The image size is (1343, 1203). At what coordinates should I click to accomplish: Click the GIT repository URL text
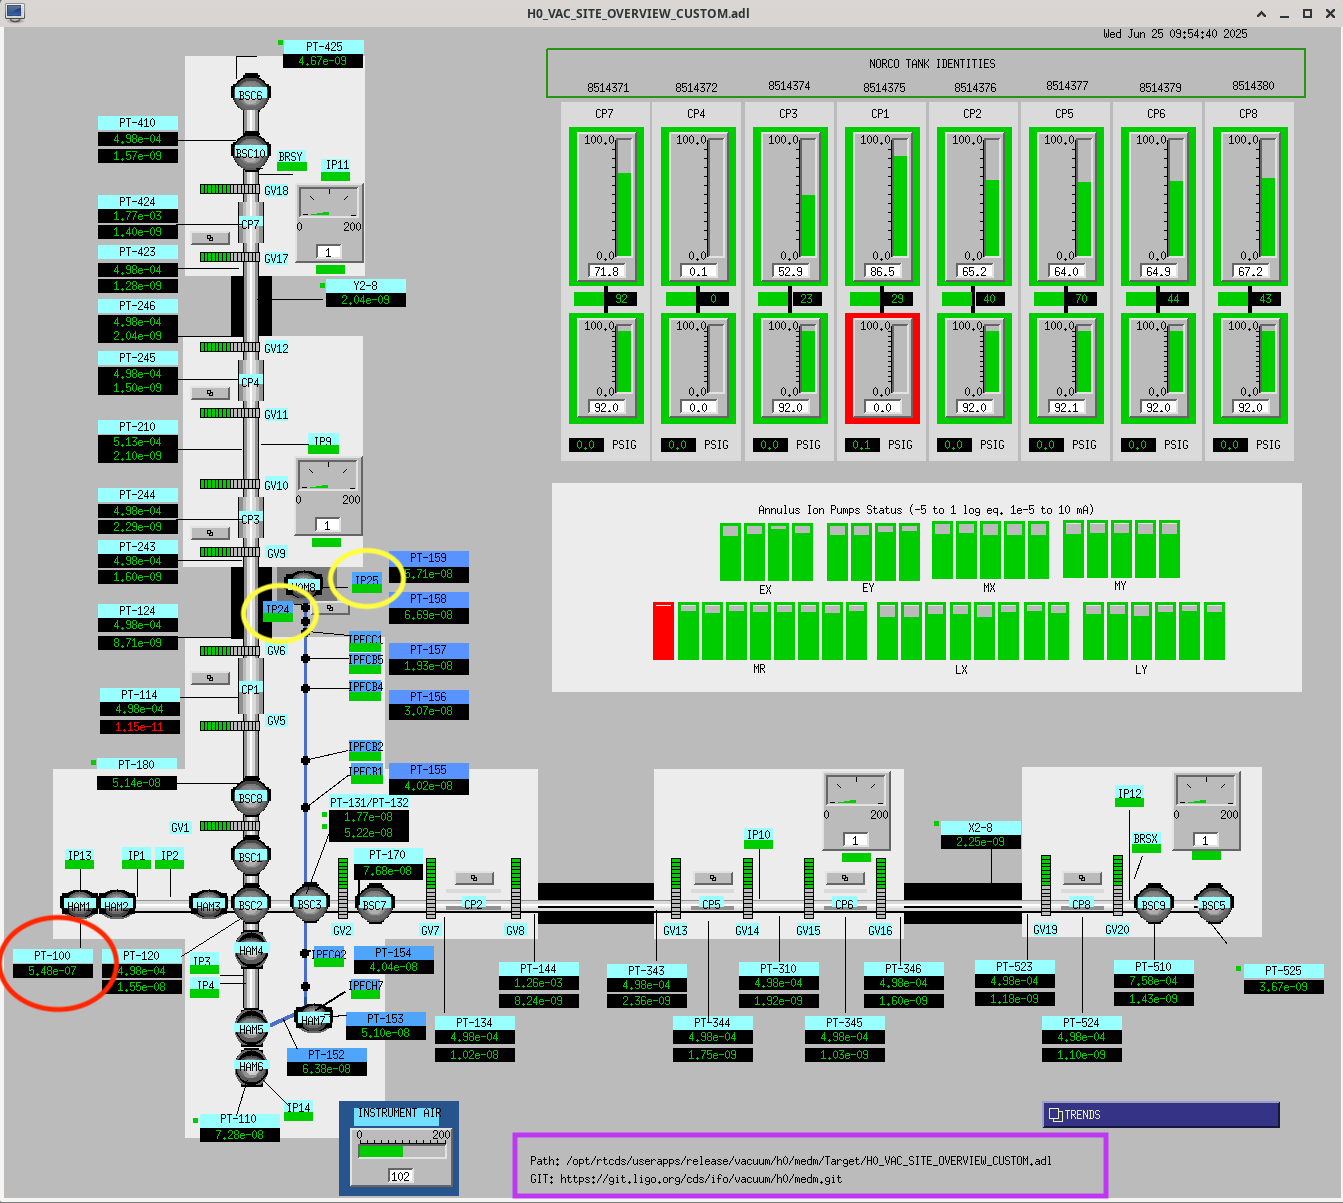click(x=701, y=1179)
